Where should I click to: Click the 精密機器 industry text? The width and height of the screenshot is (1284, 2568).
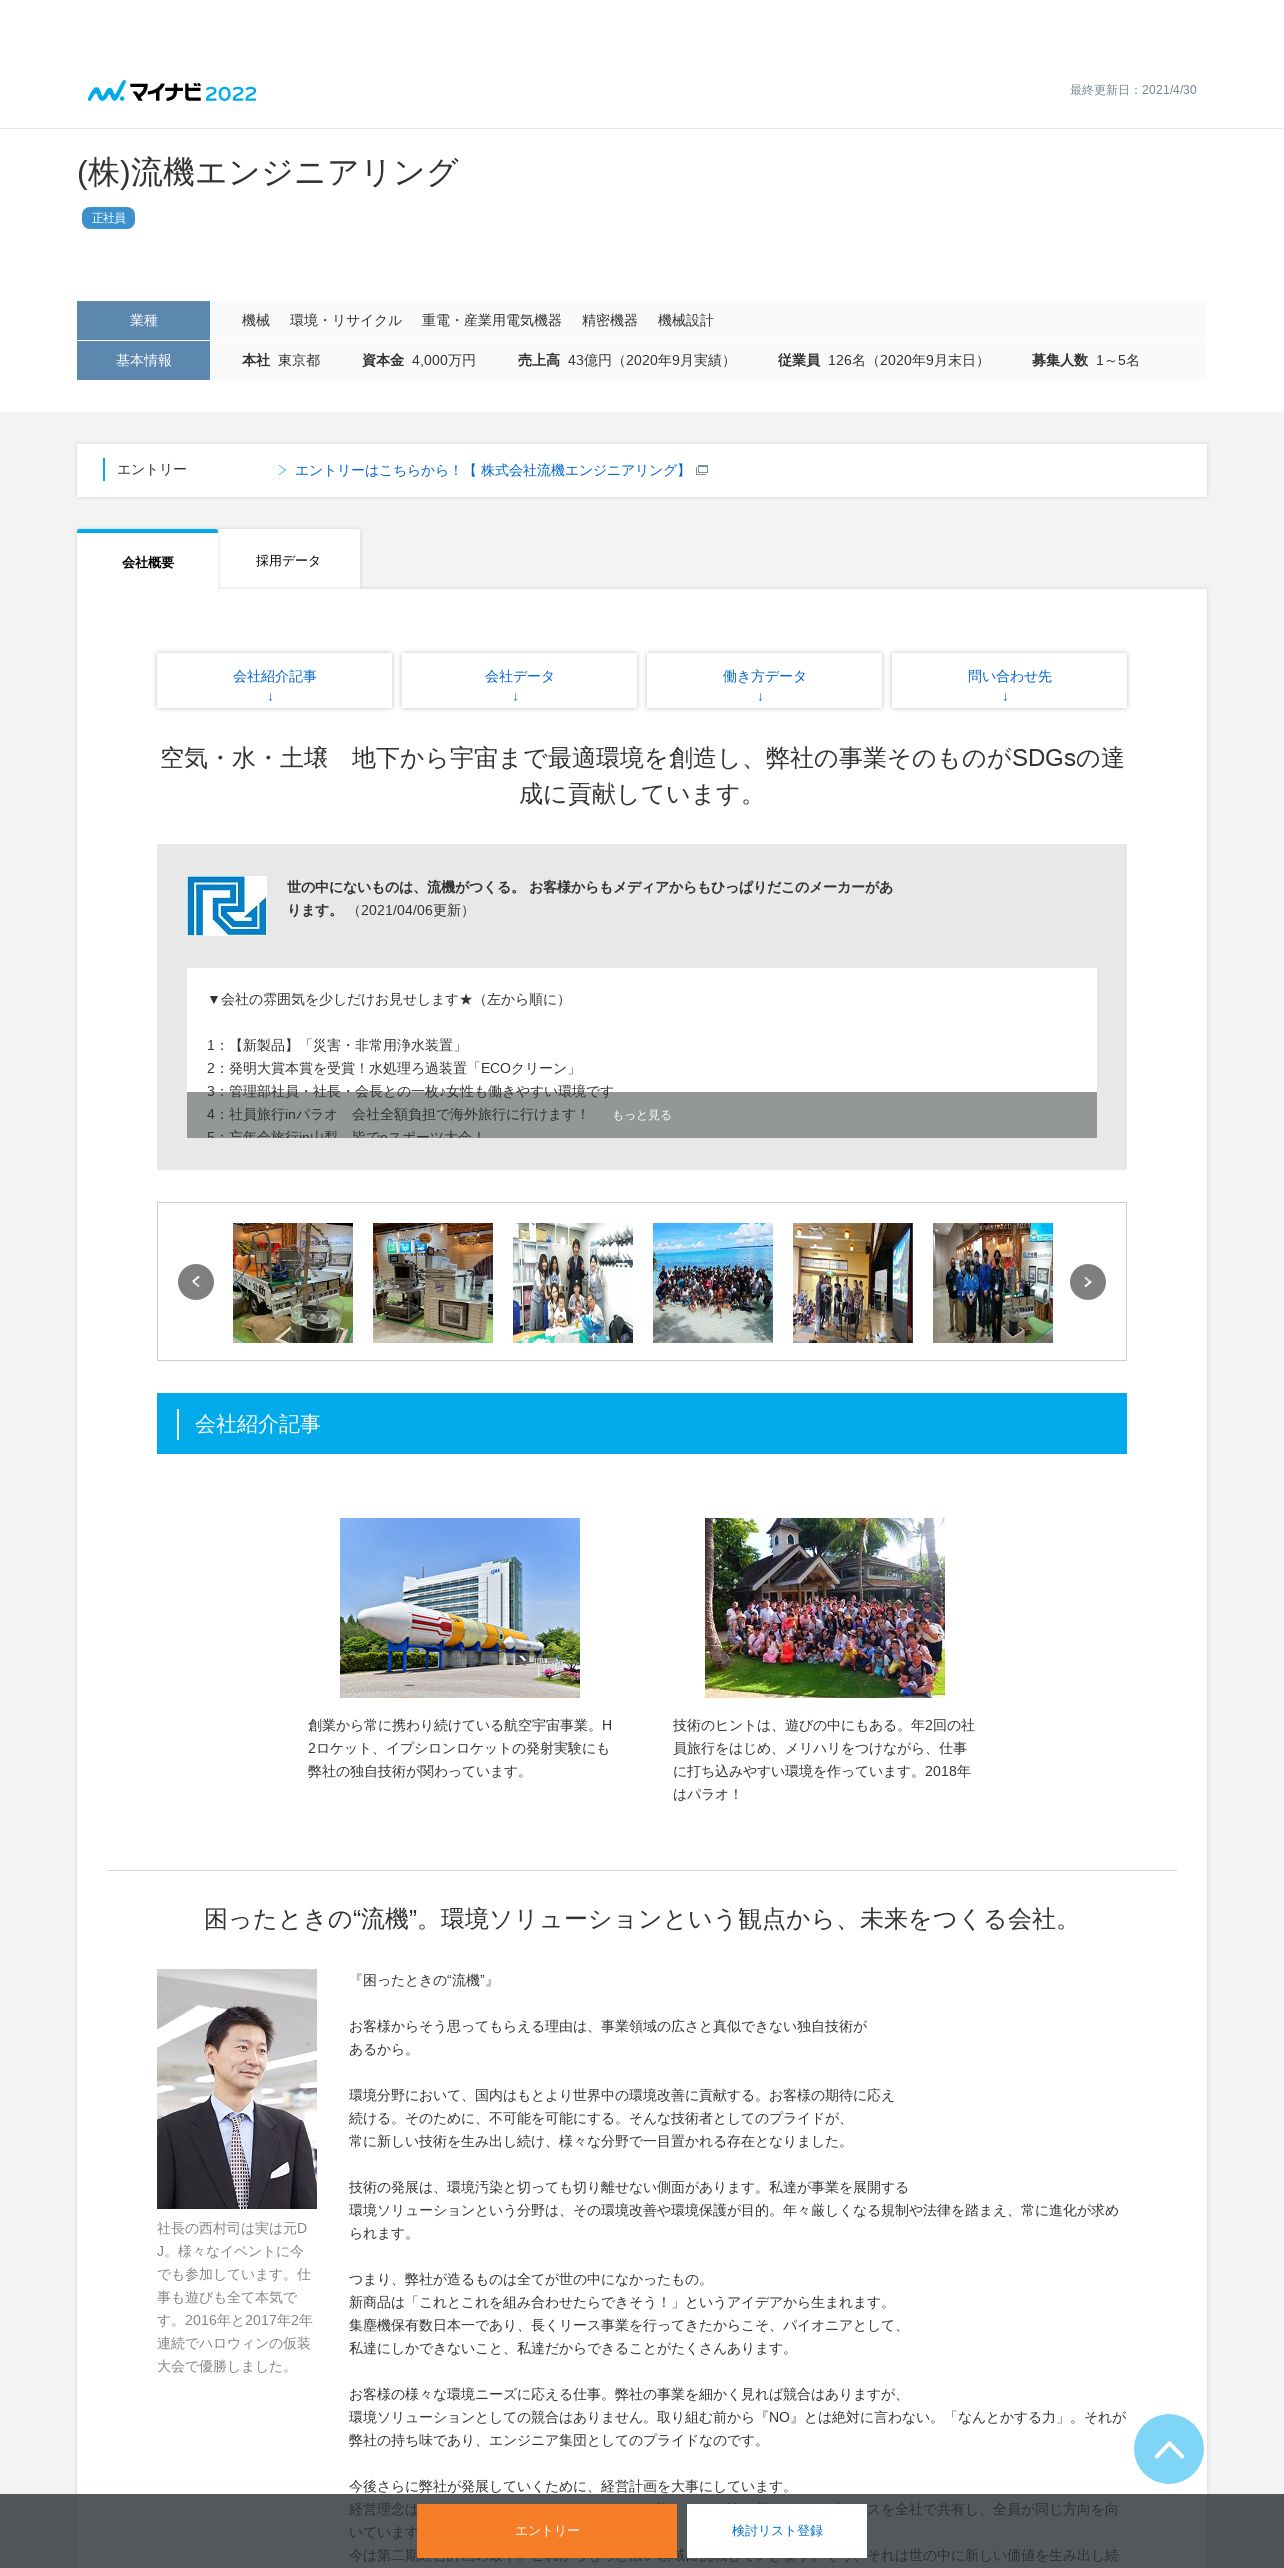click(610, 320)
